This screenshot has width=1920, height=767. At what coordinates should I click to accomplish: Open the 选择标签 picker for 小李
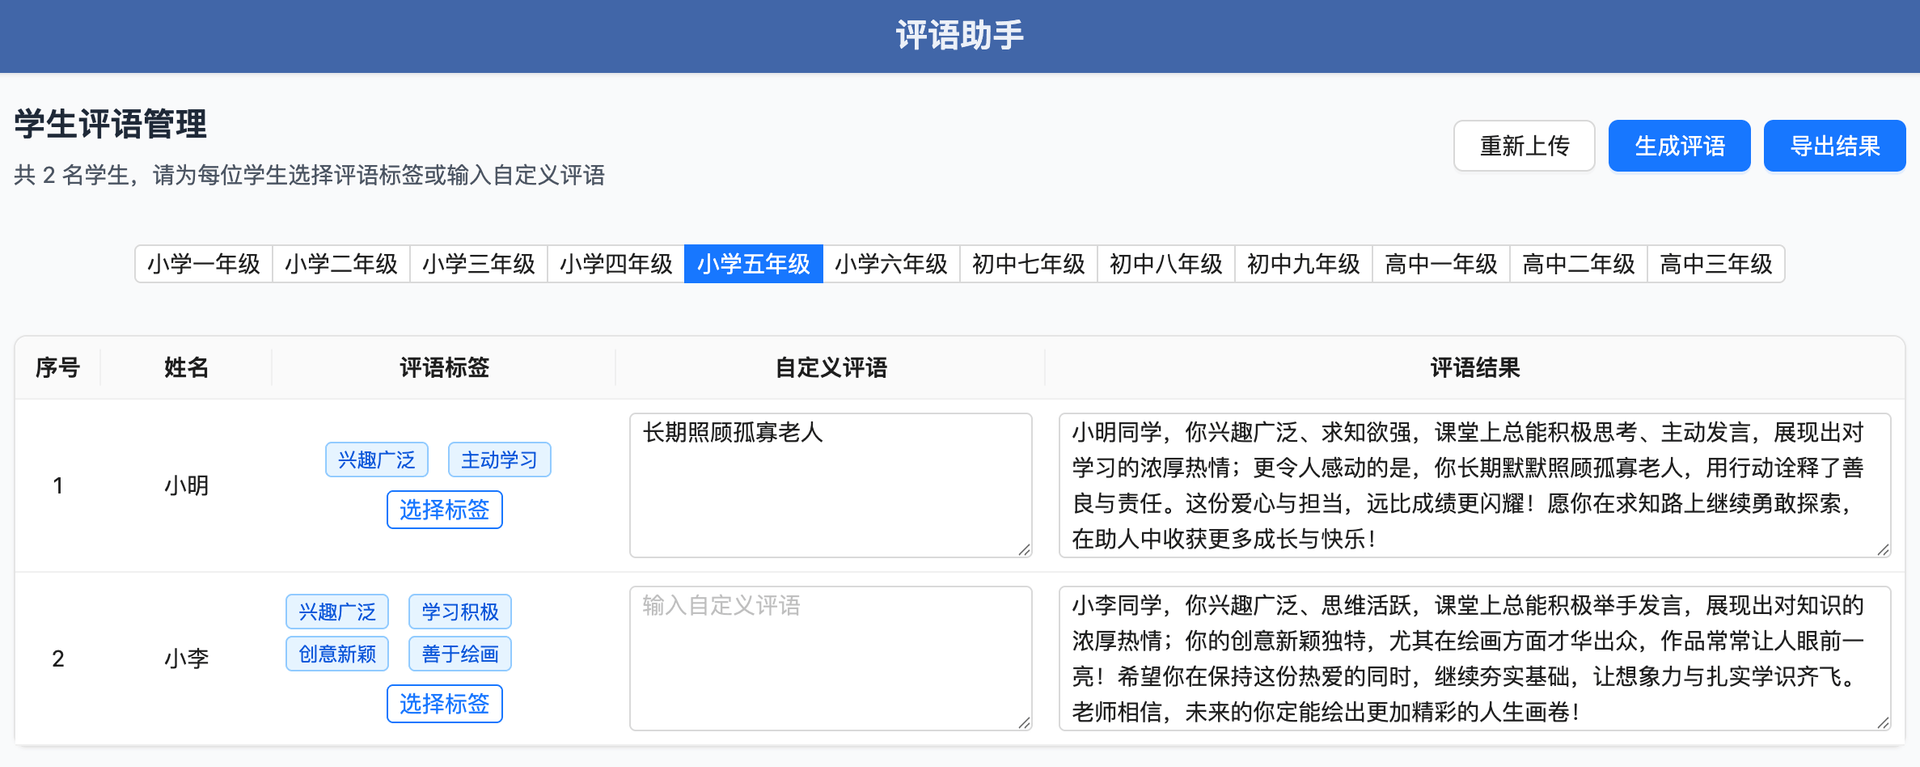(x=444, y=703)
